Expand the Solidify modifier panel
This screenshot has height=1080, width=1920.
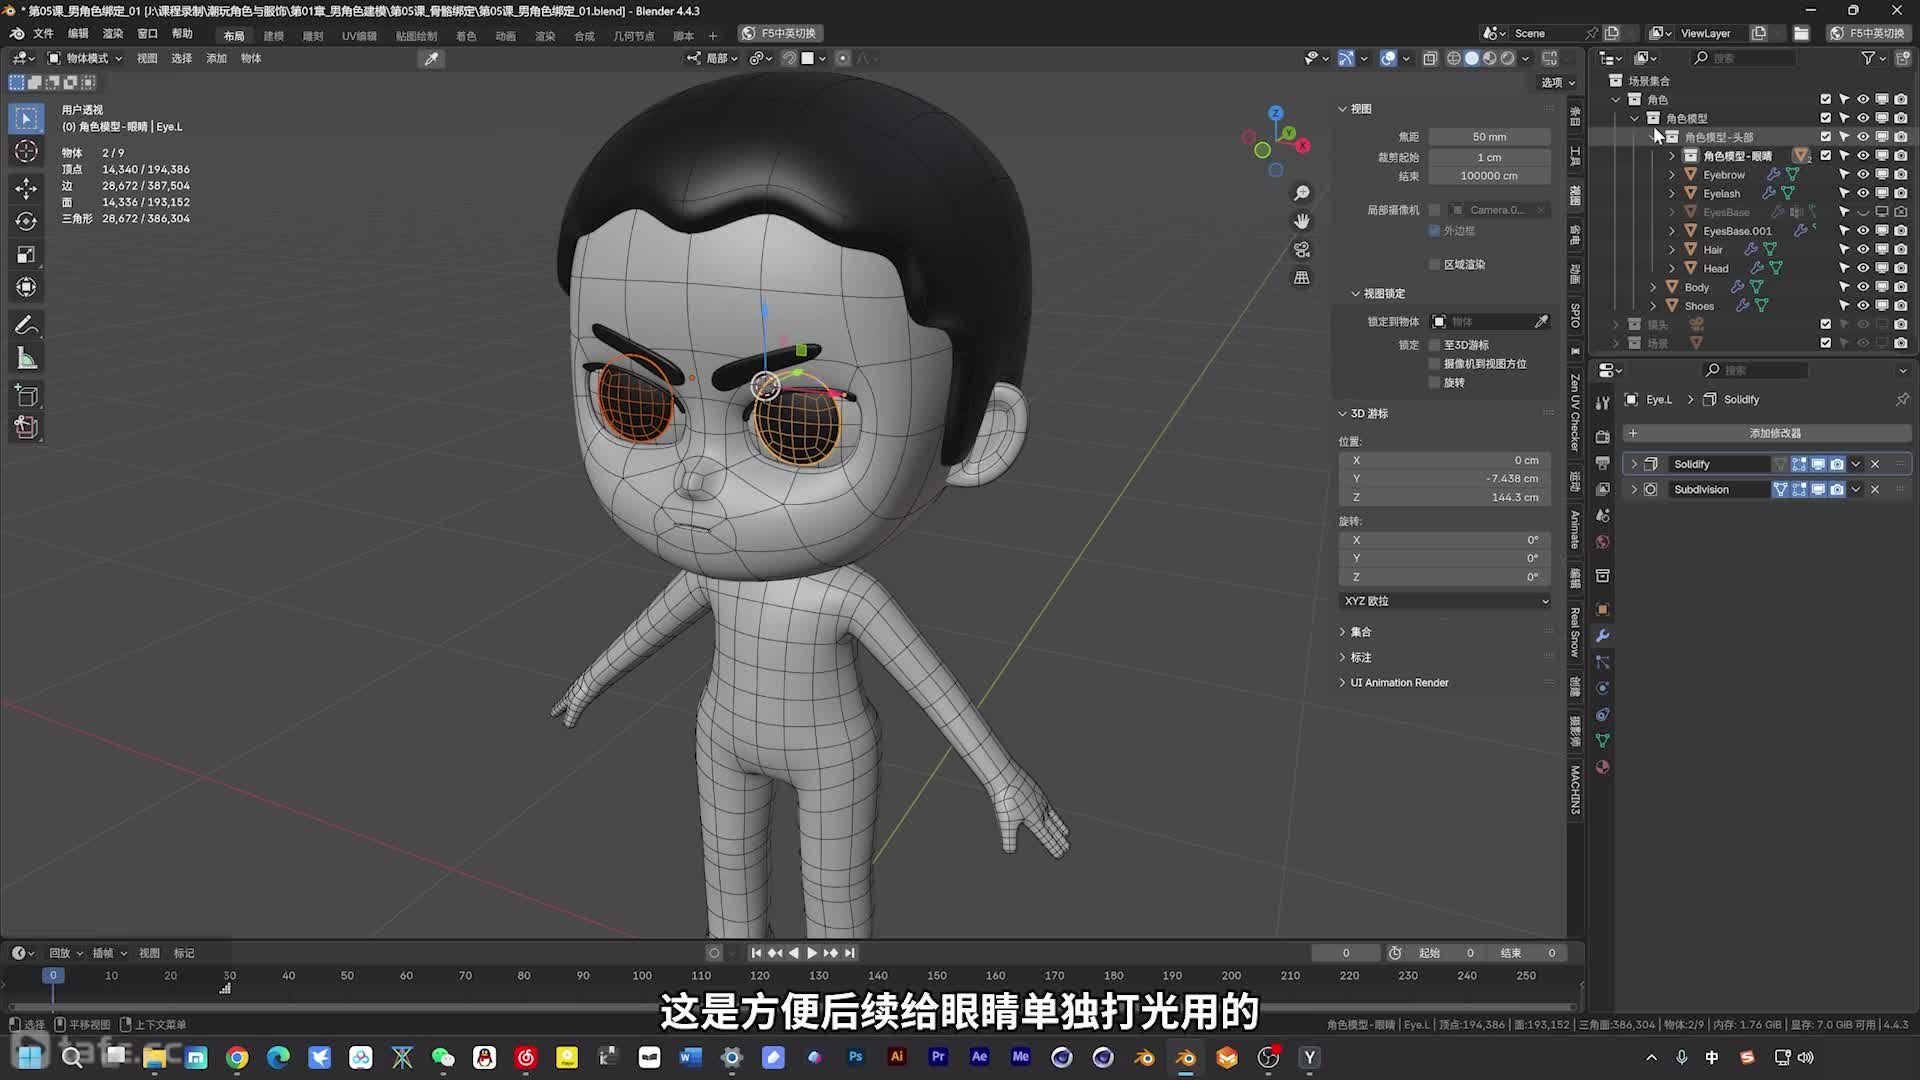(1634, 464)
